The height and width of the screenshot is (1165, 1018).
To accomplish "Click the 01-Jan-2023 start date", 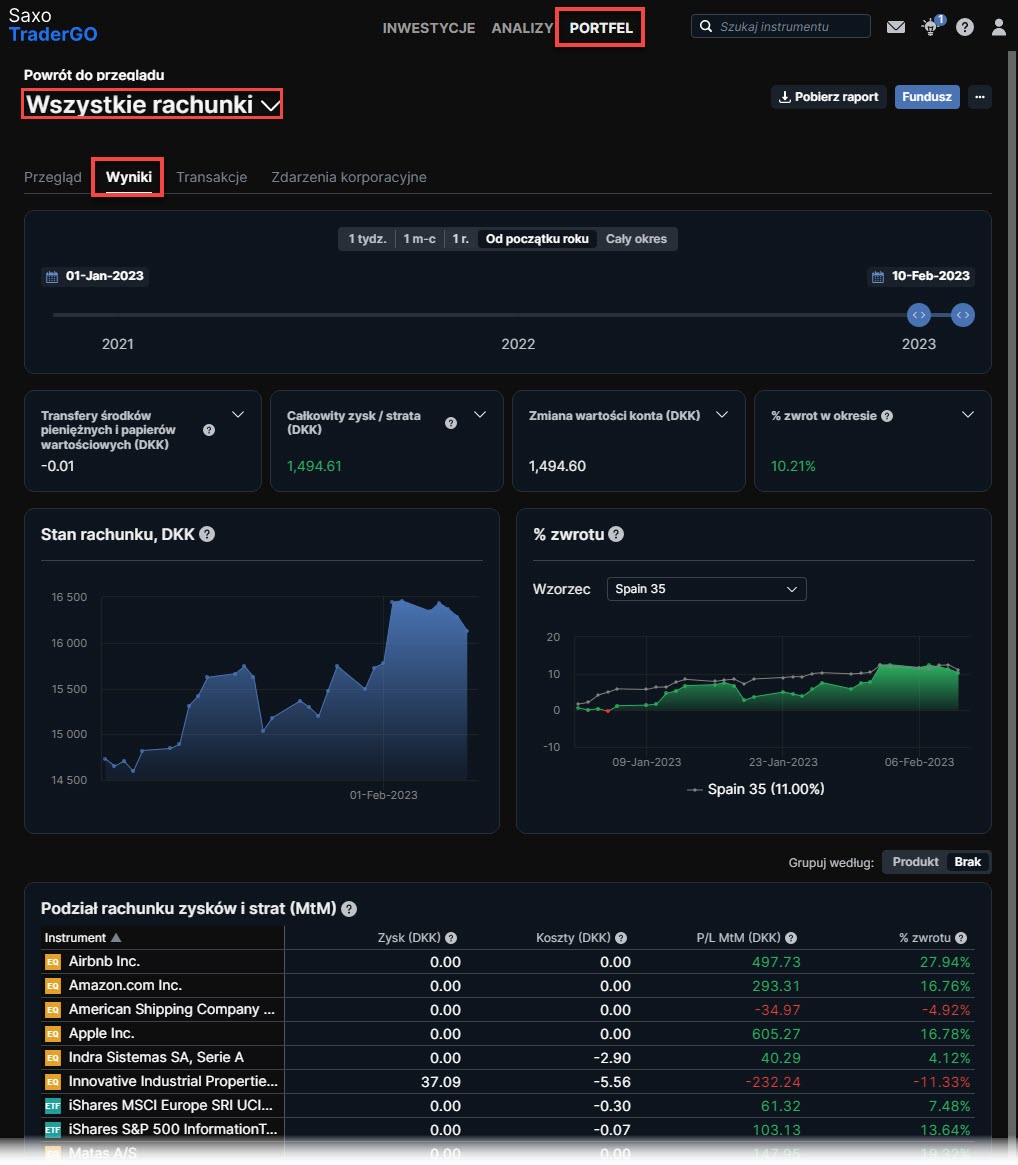I will pos(95,276).
